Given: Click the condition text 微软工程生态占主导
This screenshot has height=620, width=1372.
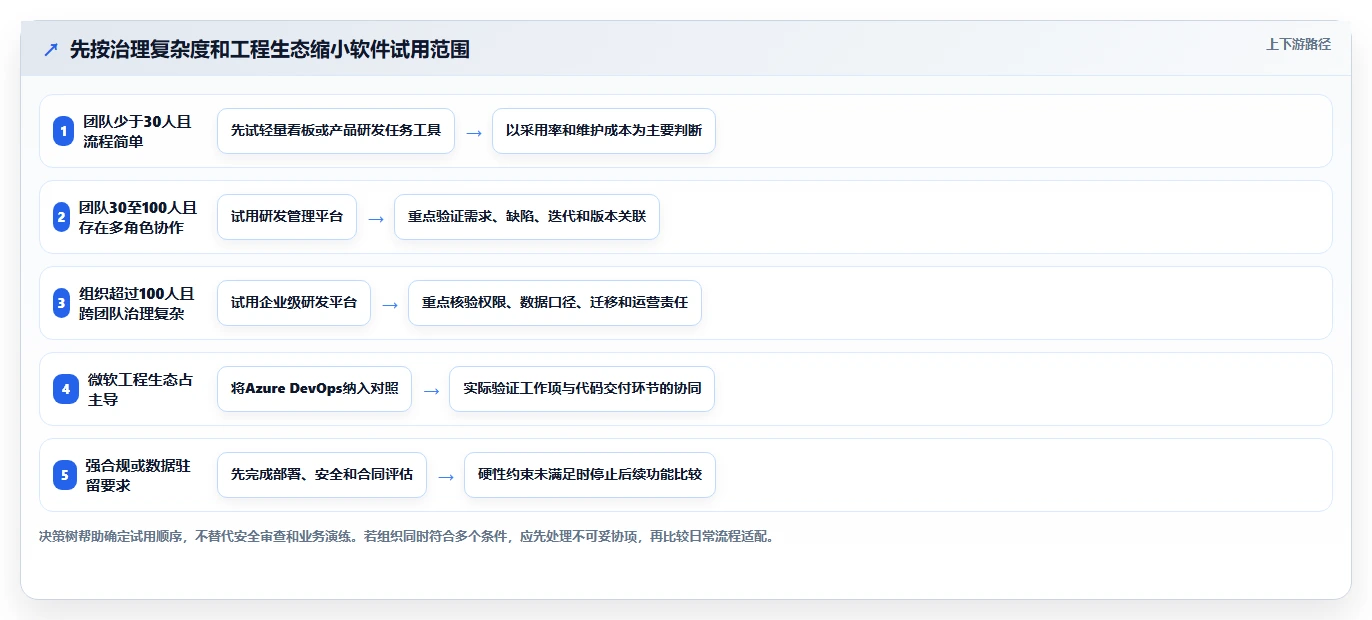Looking at the screenshot, I should coord(141,389).
